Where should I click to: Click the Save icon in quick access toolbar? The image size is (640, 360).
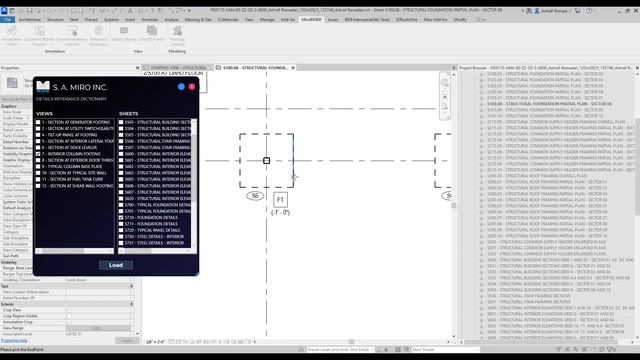pyautogui.click(x=29, y=11)
